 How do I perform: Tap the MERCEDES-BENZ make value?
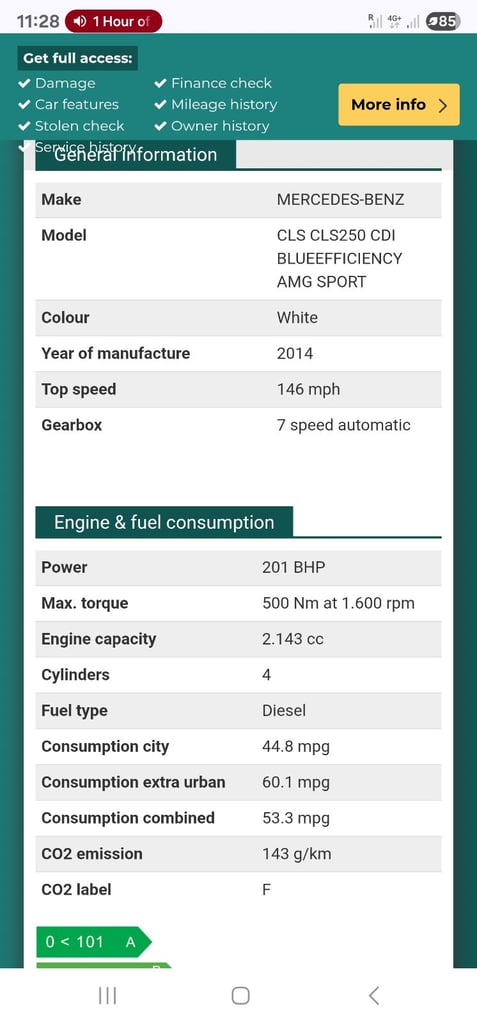pyautogui.click(x=340, y=199)
